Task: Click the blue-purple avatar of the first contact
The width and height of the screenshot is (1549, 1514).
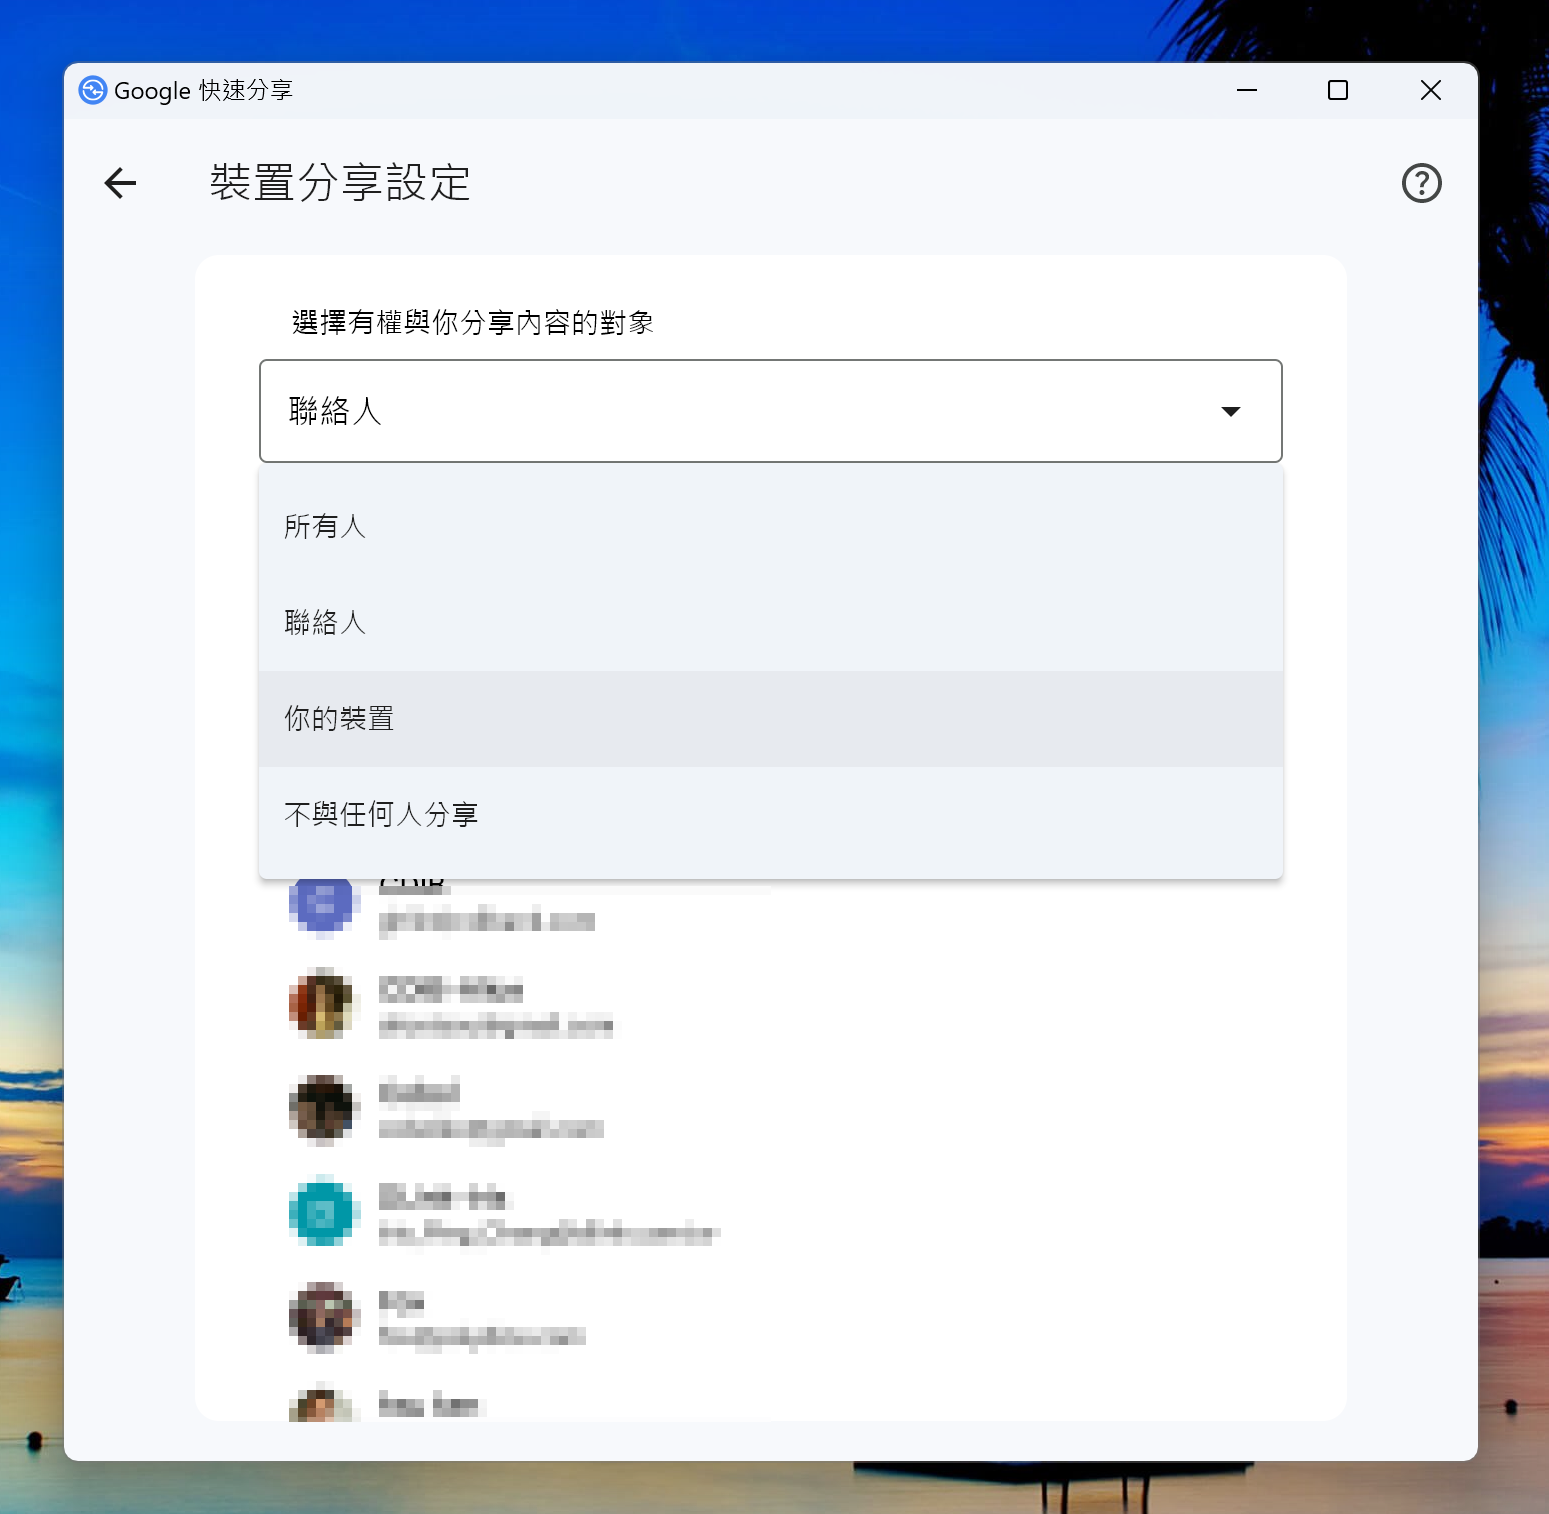Action: [x=321, y=904]
